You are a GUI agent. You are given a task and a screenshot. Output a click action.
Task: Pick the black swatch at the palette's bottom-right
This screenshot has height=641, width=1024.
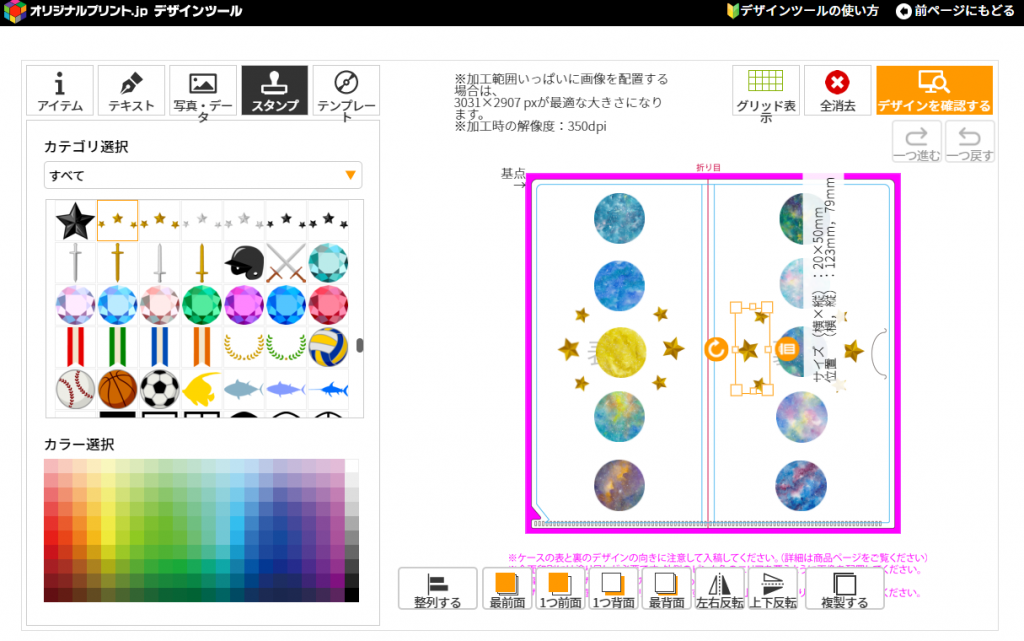351,595
